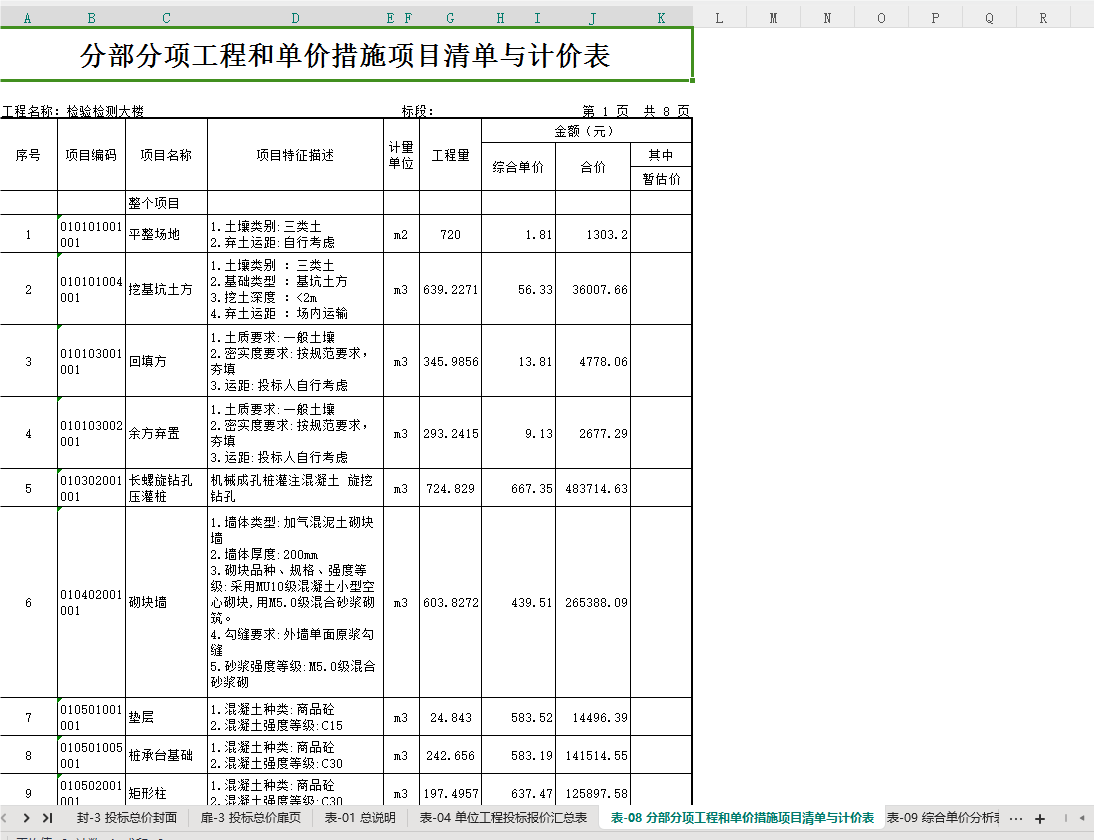Select column K header
Viewport: 1094px width, 840px height.
pyautogui.click(x=661, y=18)
